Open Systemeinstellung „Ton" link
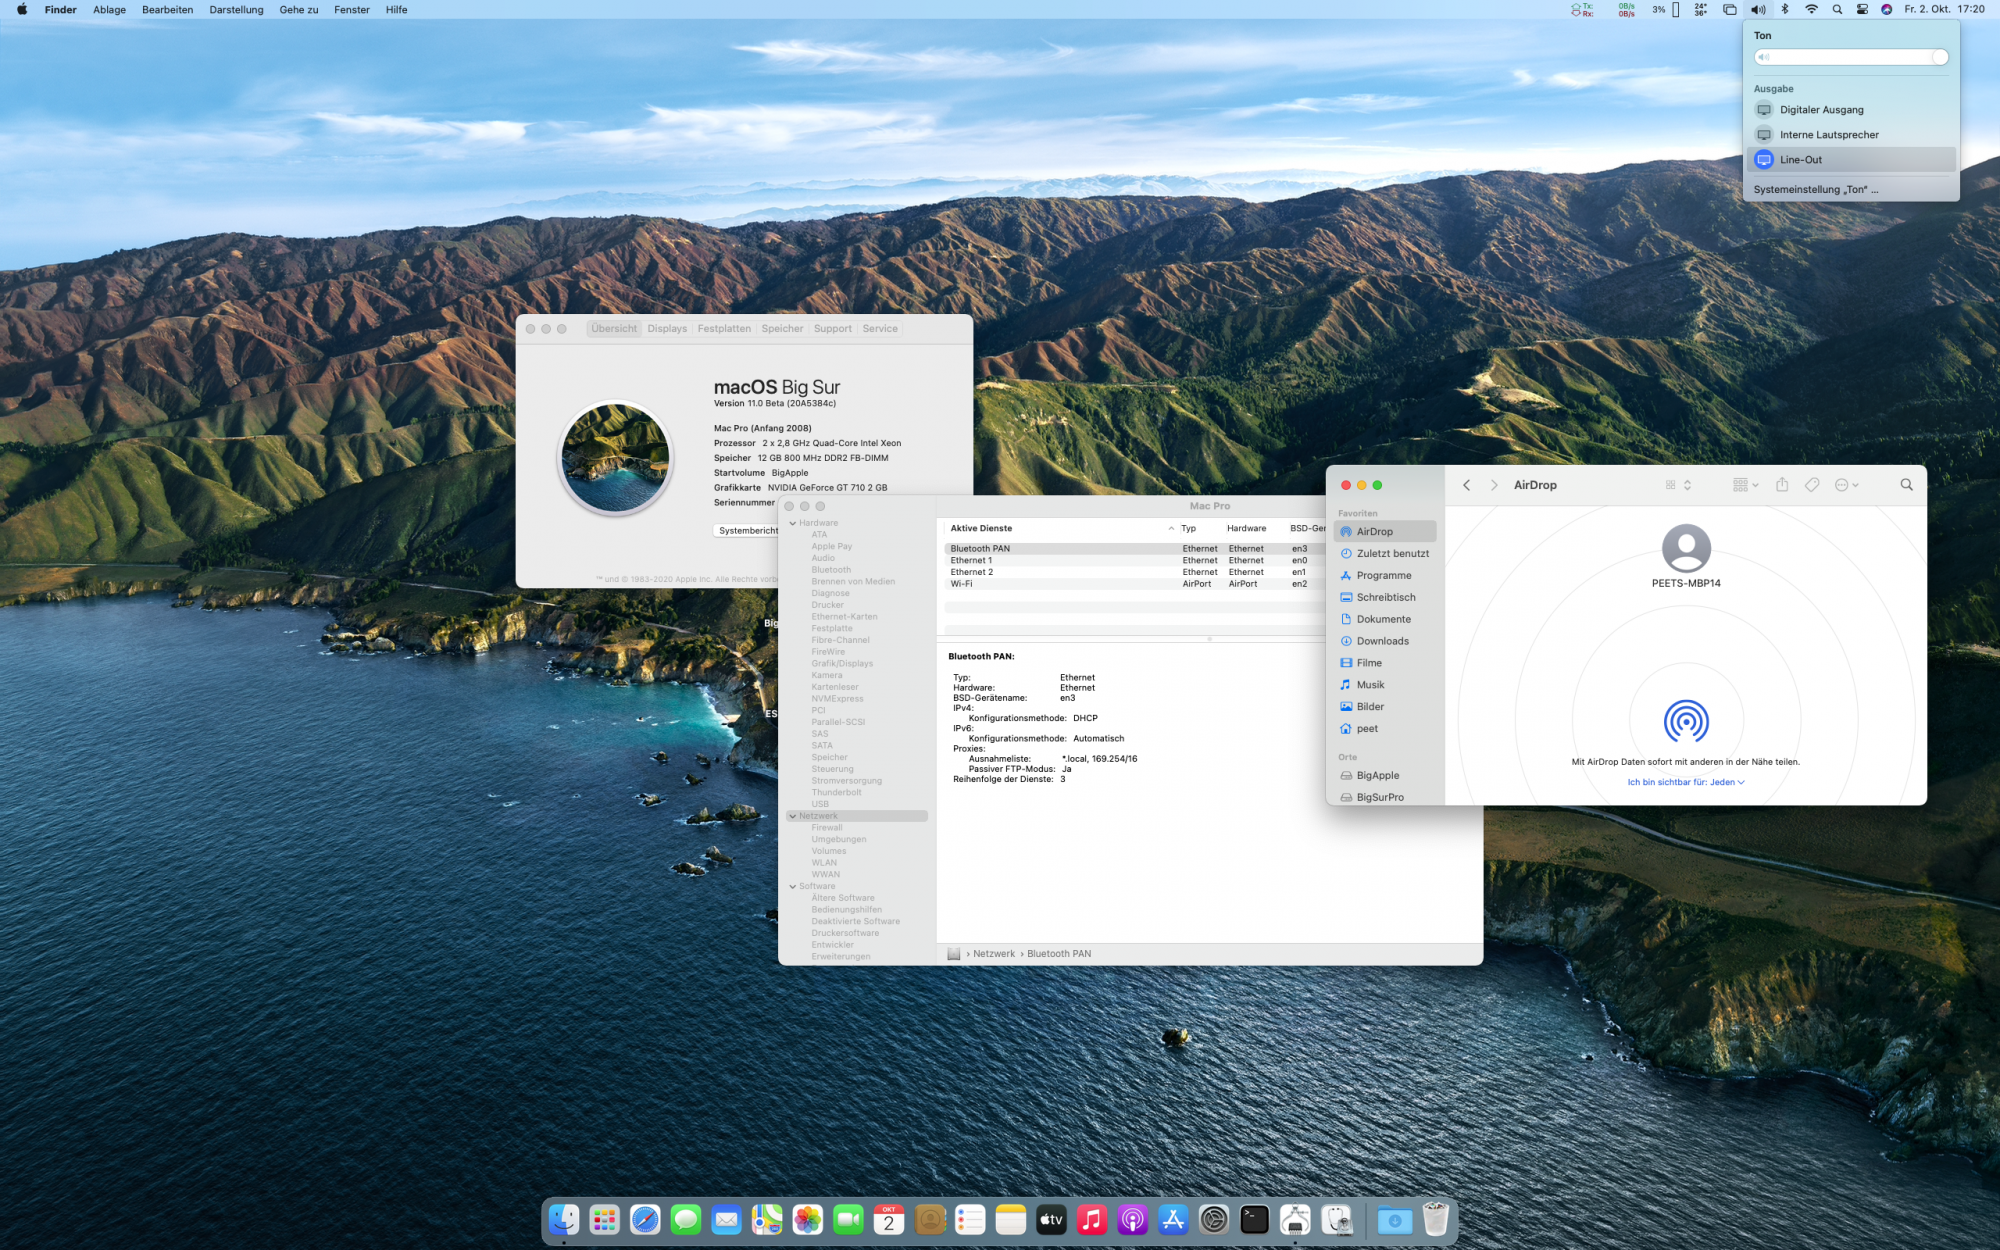2000x1250 pixels. tap(1815, 189)
